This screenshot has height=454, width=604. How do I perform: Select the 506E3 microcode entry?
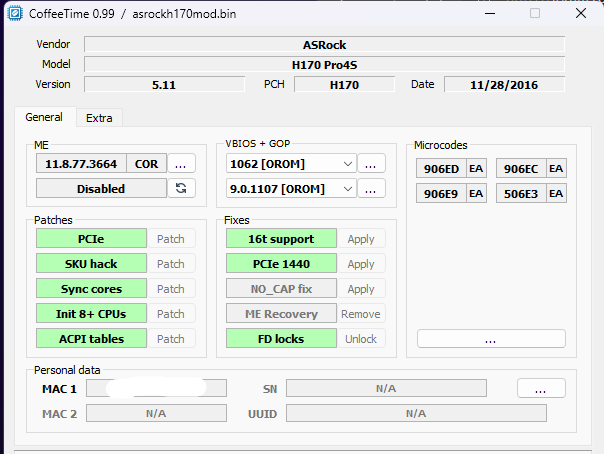(521, 193)
